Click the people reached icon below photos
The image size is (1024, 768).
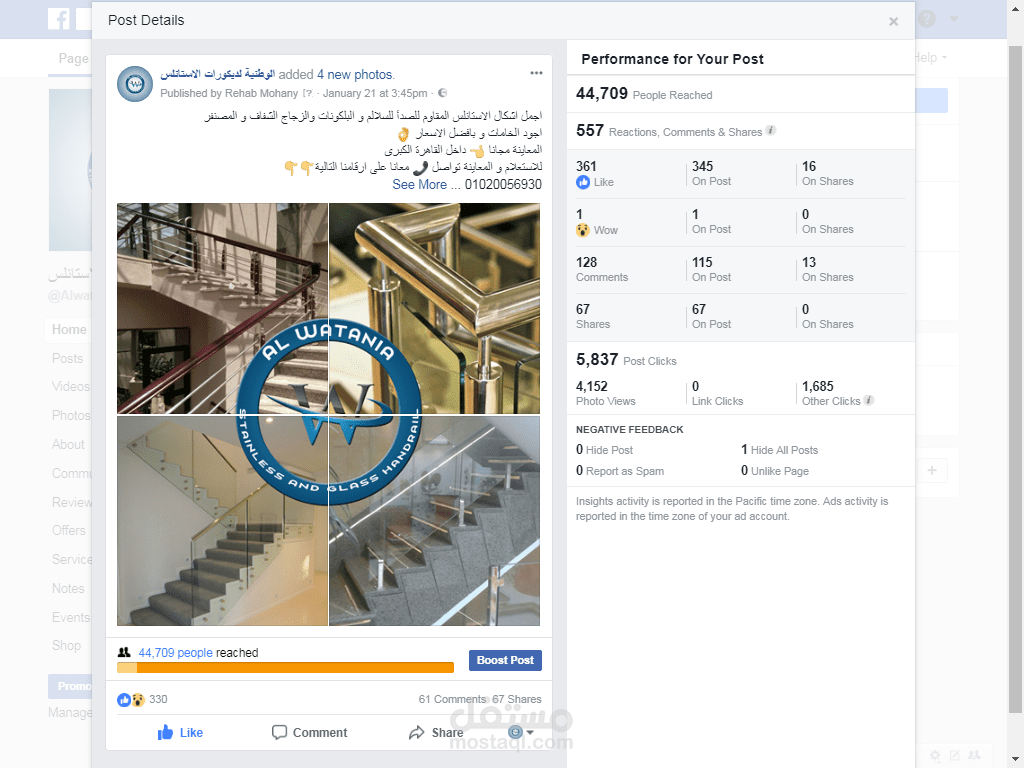[x=124, y=652]
